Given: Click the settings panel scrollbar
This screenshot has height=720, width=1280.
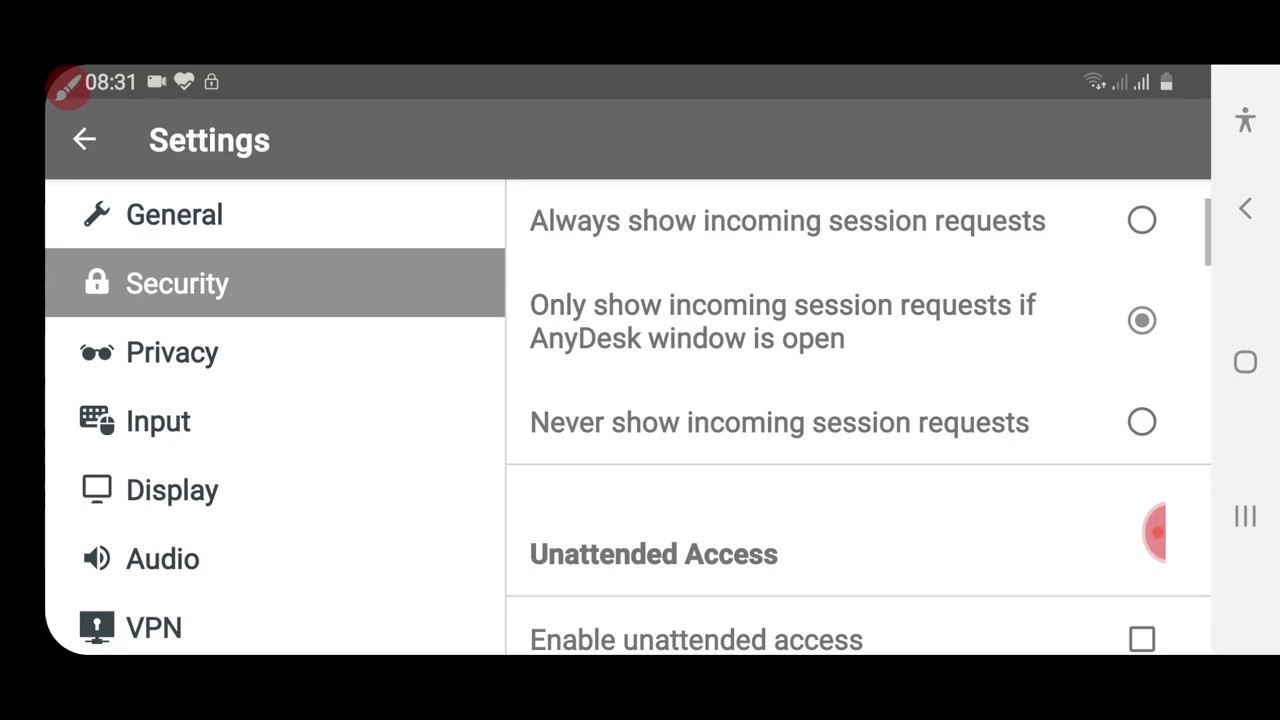Looking at the screenshot, I should click(1208, 232).
